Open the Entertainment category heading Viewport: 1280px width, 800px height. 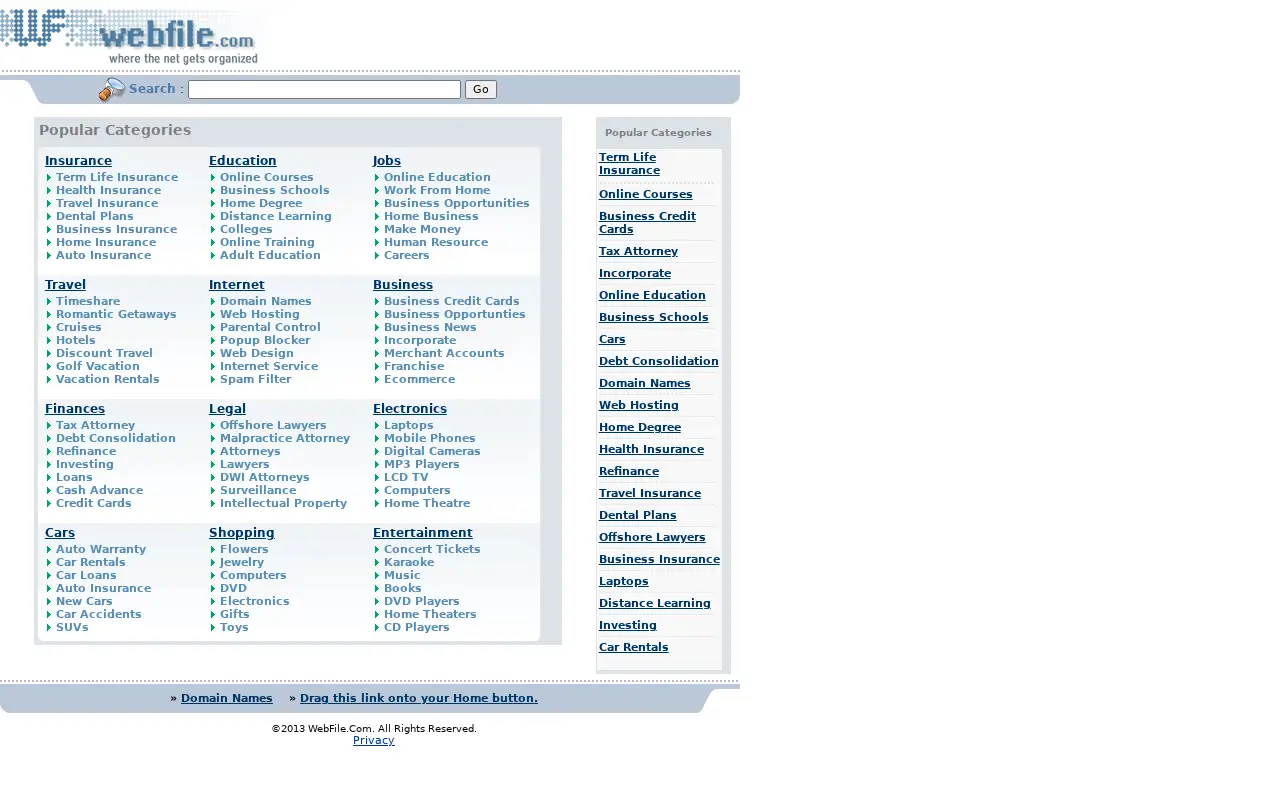tap(423, 533)
